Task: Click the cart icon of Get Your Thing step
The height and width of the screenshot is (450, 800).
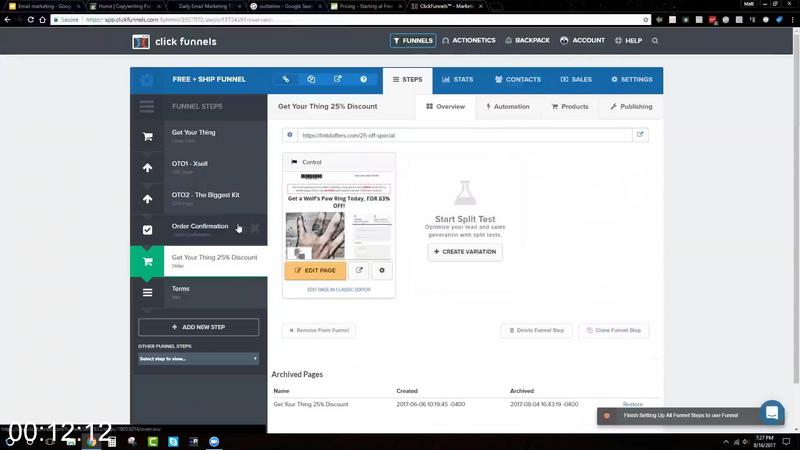Action: point(147,136)
